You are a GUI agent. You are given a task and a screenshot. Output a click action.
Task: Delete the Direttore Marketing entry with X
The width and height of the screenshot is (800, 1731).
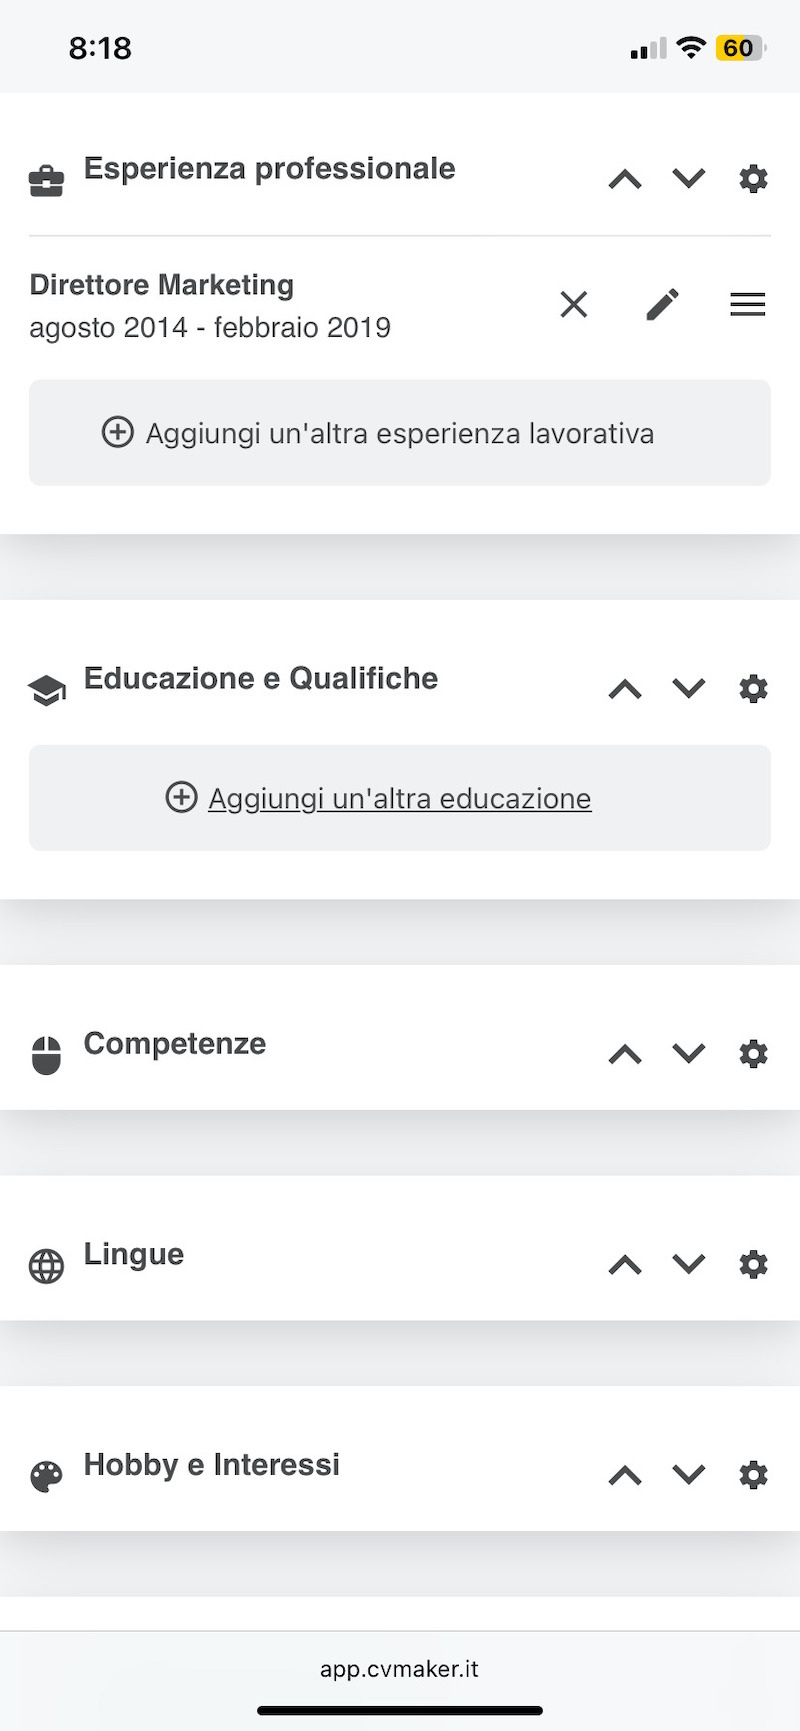click(x=574, y=304)
